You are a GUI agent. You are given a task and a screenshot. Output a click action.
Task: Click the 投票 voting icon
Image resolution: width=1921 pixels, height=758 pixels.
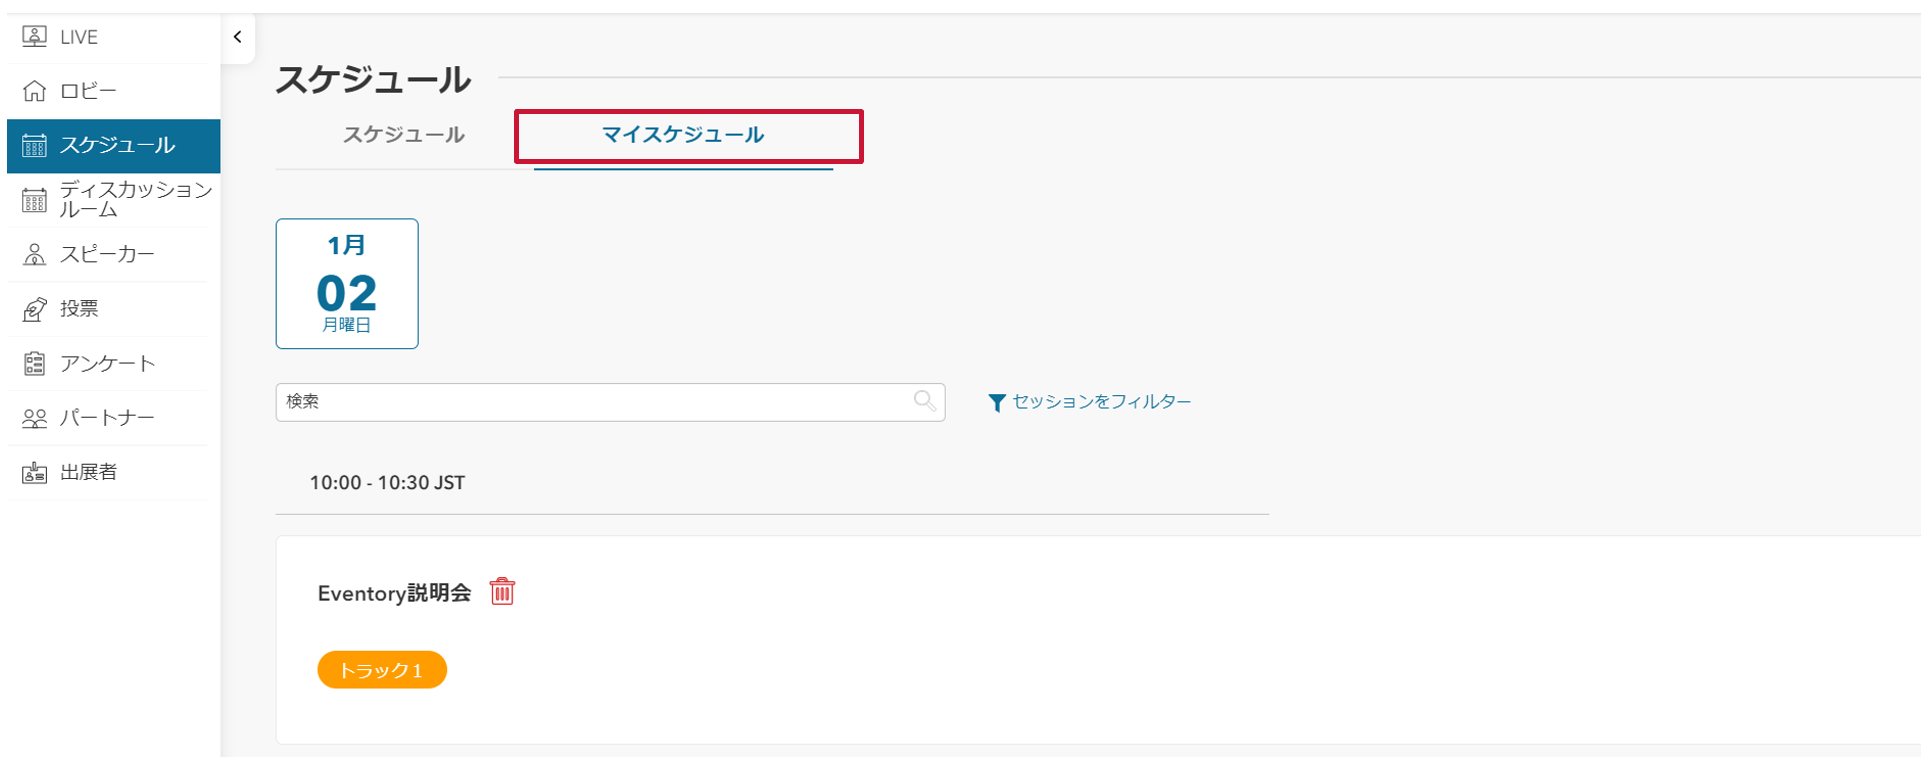(x=34, y=309)
